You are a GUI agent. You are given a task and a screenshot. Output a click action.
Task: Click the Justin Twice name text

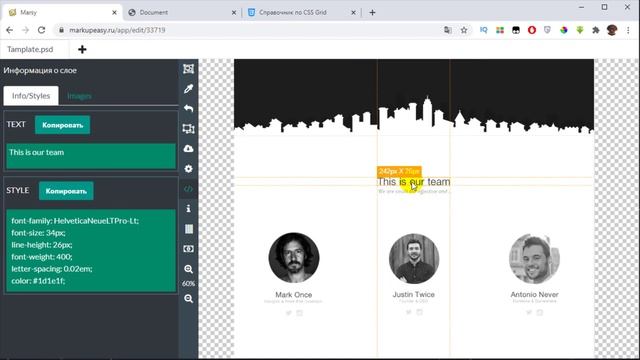pos(413,294)
